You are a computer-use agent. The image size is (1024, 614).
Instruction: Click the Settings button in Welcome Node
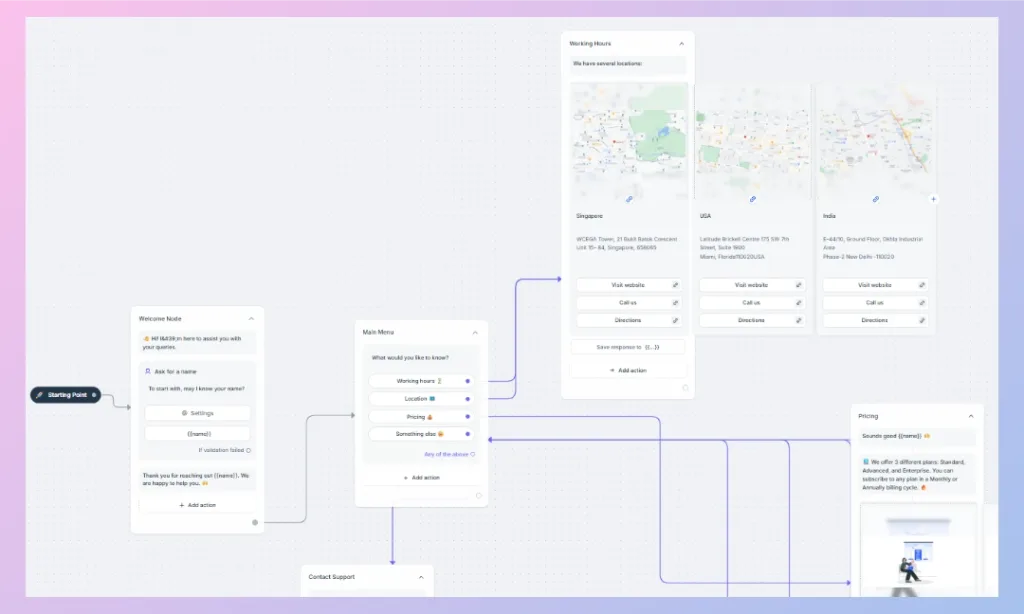(197, 413)
